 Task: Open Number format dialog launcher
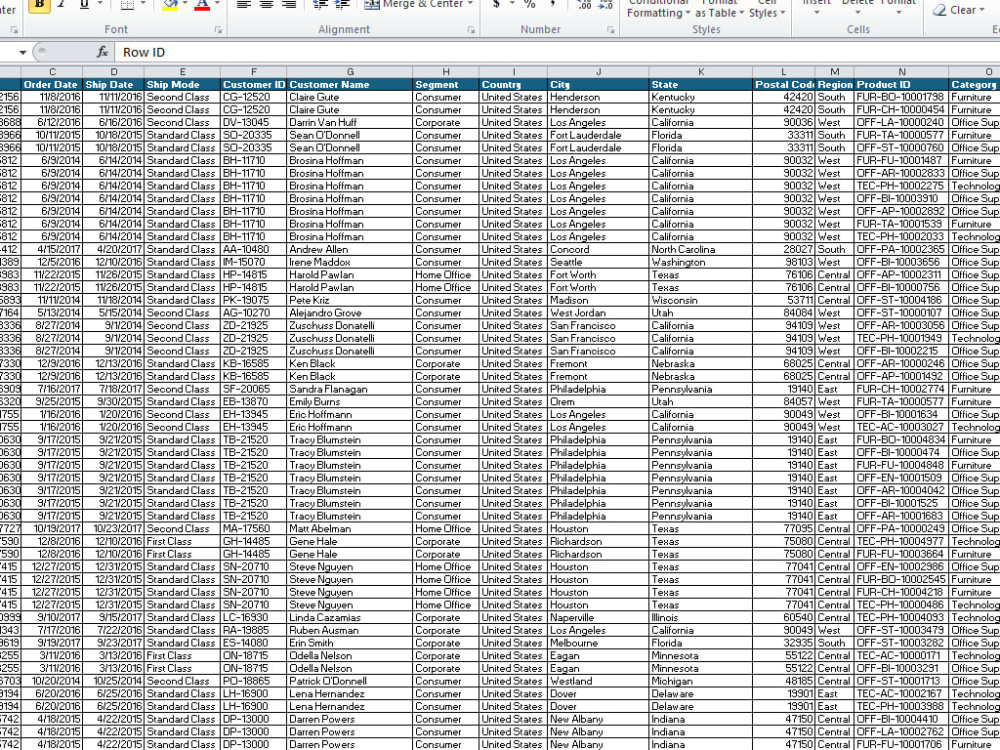point(610,30)
